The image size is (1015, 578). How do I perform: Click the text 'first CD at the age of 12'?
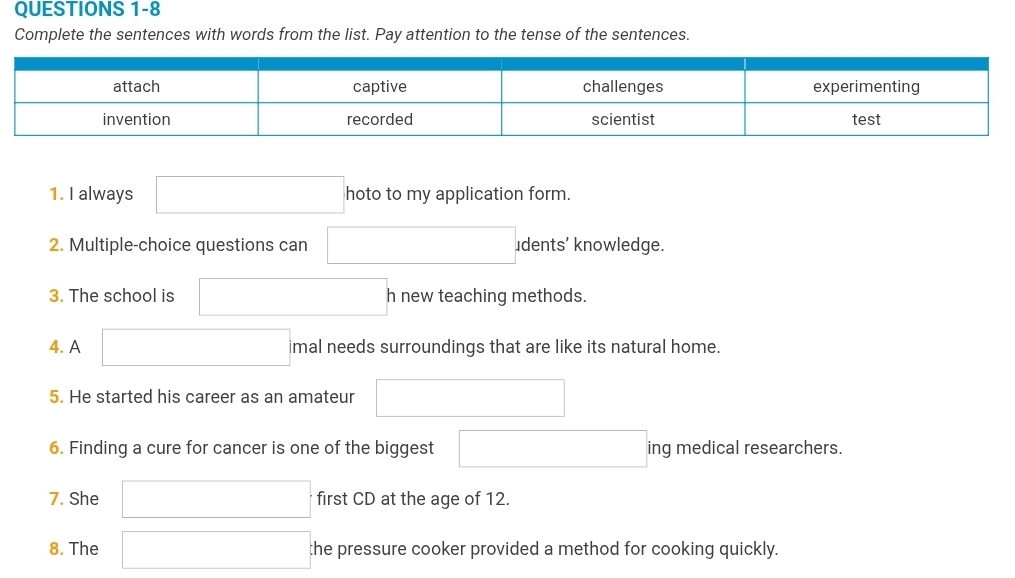tap(412, 499)
